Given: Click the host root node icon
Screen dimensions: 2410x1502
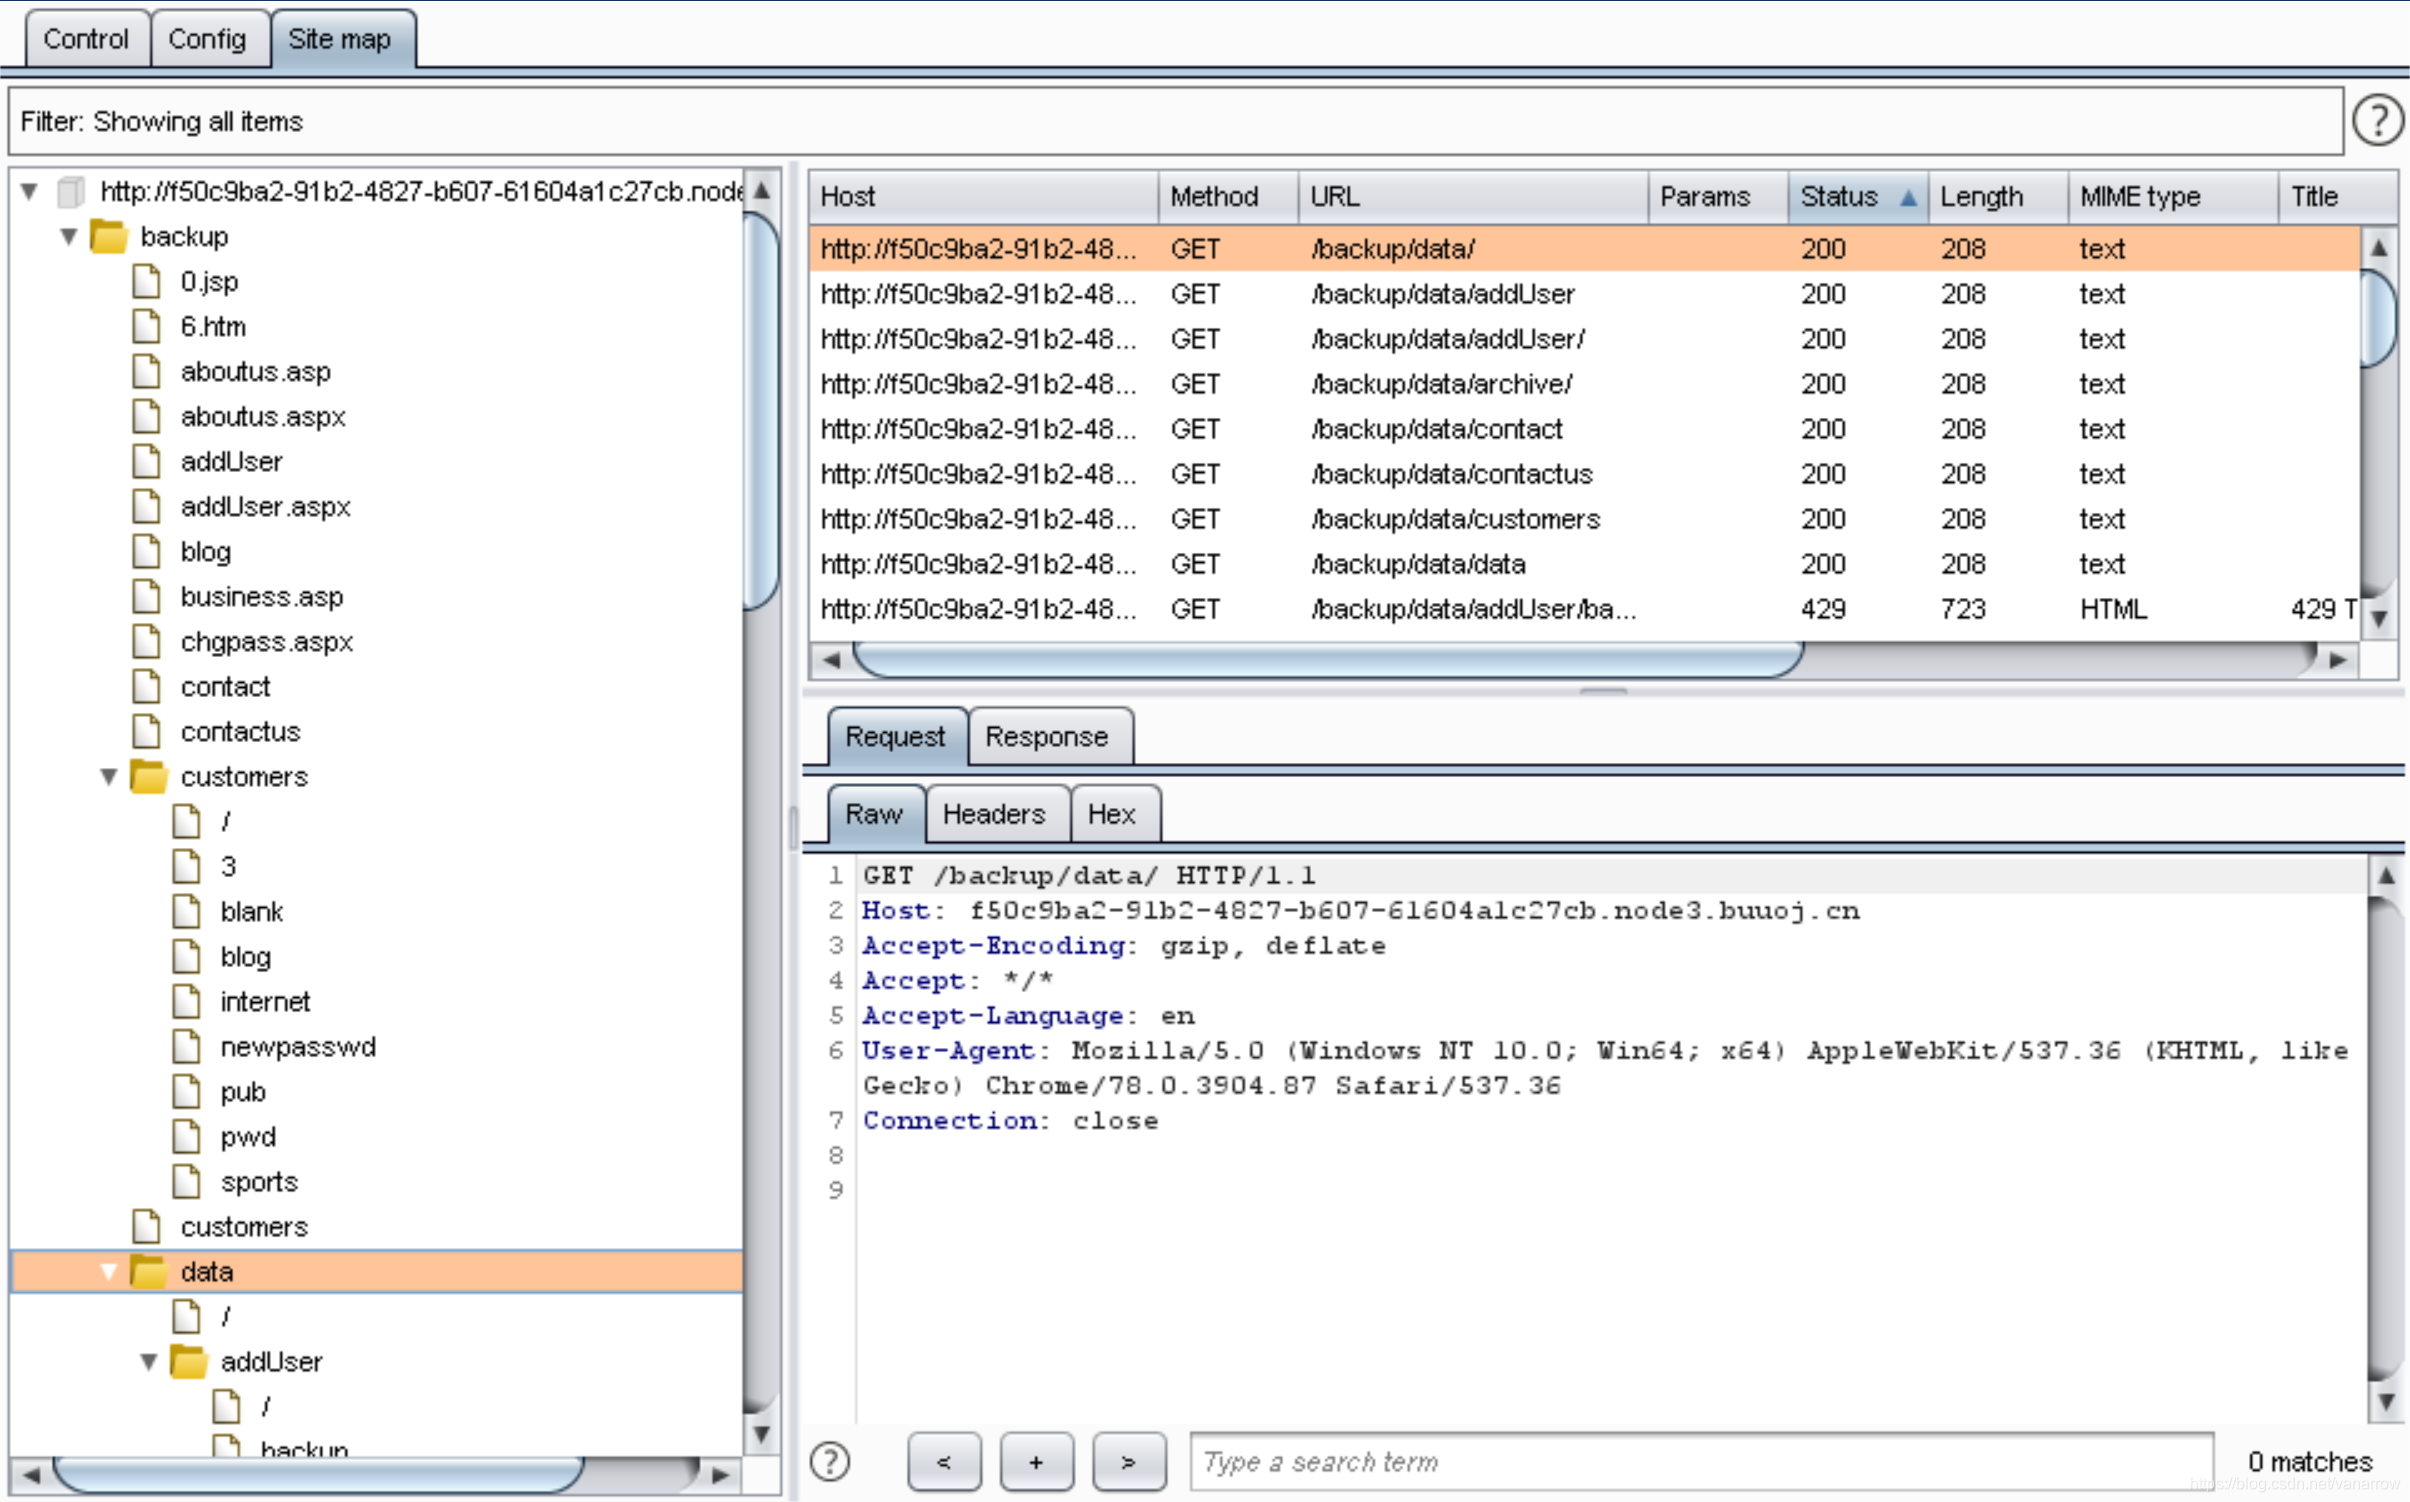Looking at the screenshot, I should 70,191.
